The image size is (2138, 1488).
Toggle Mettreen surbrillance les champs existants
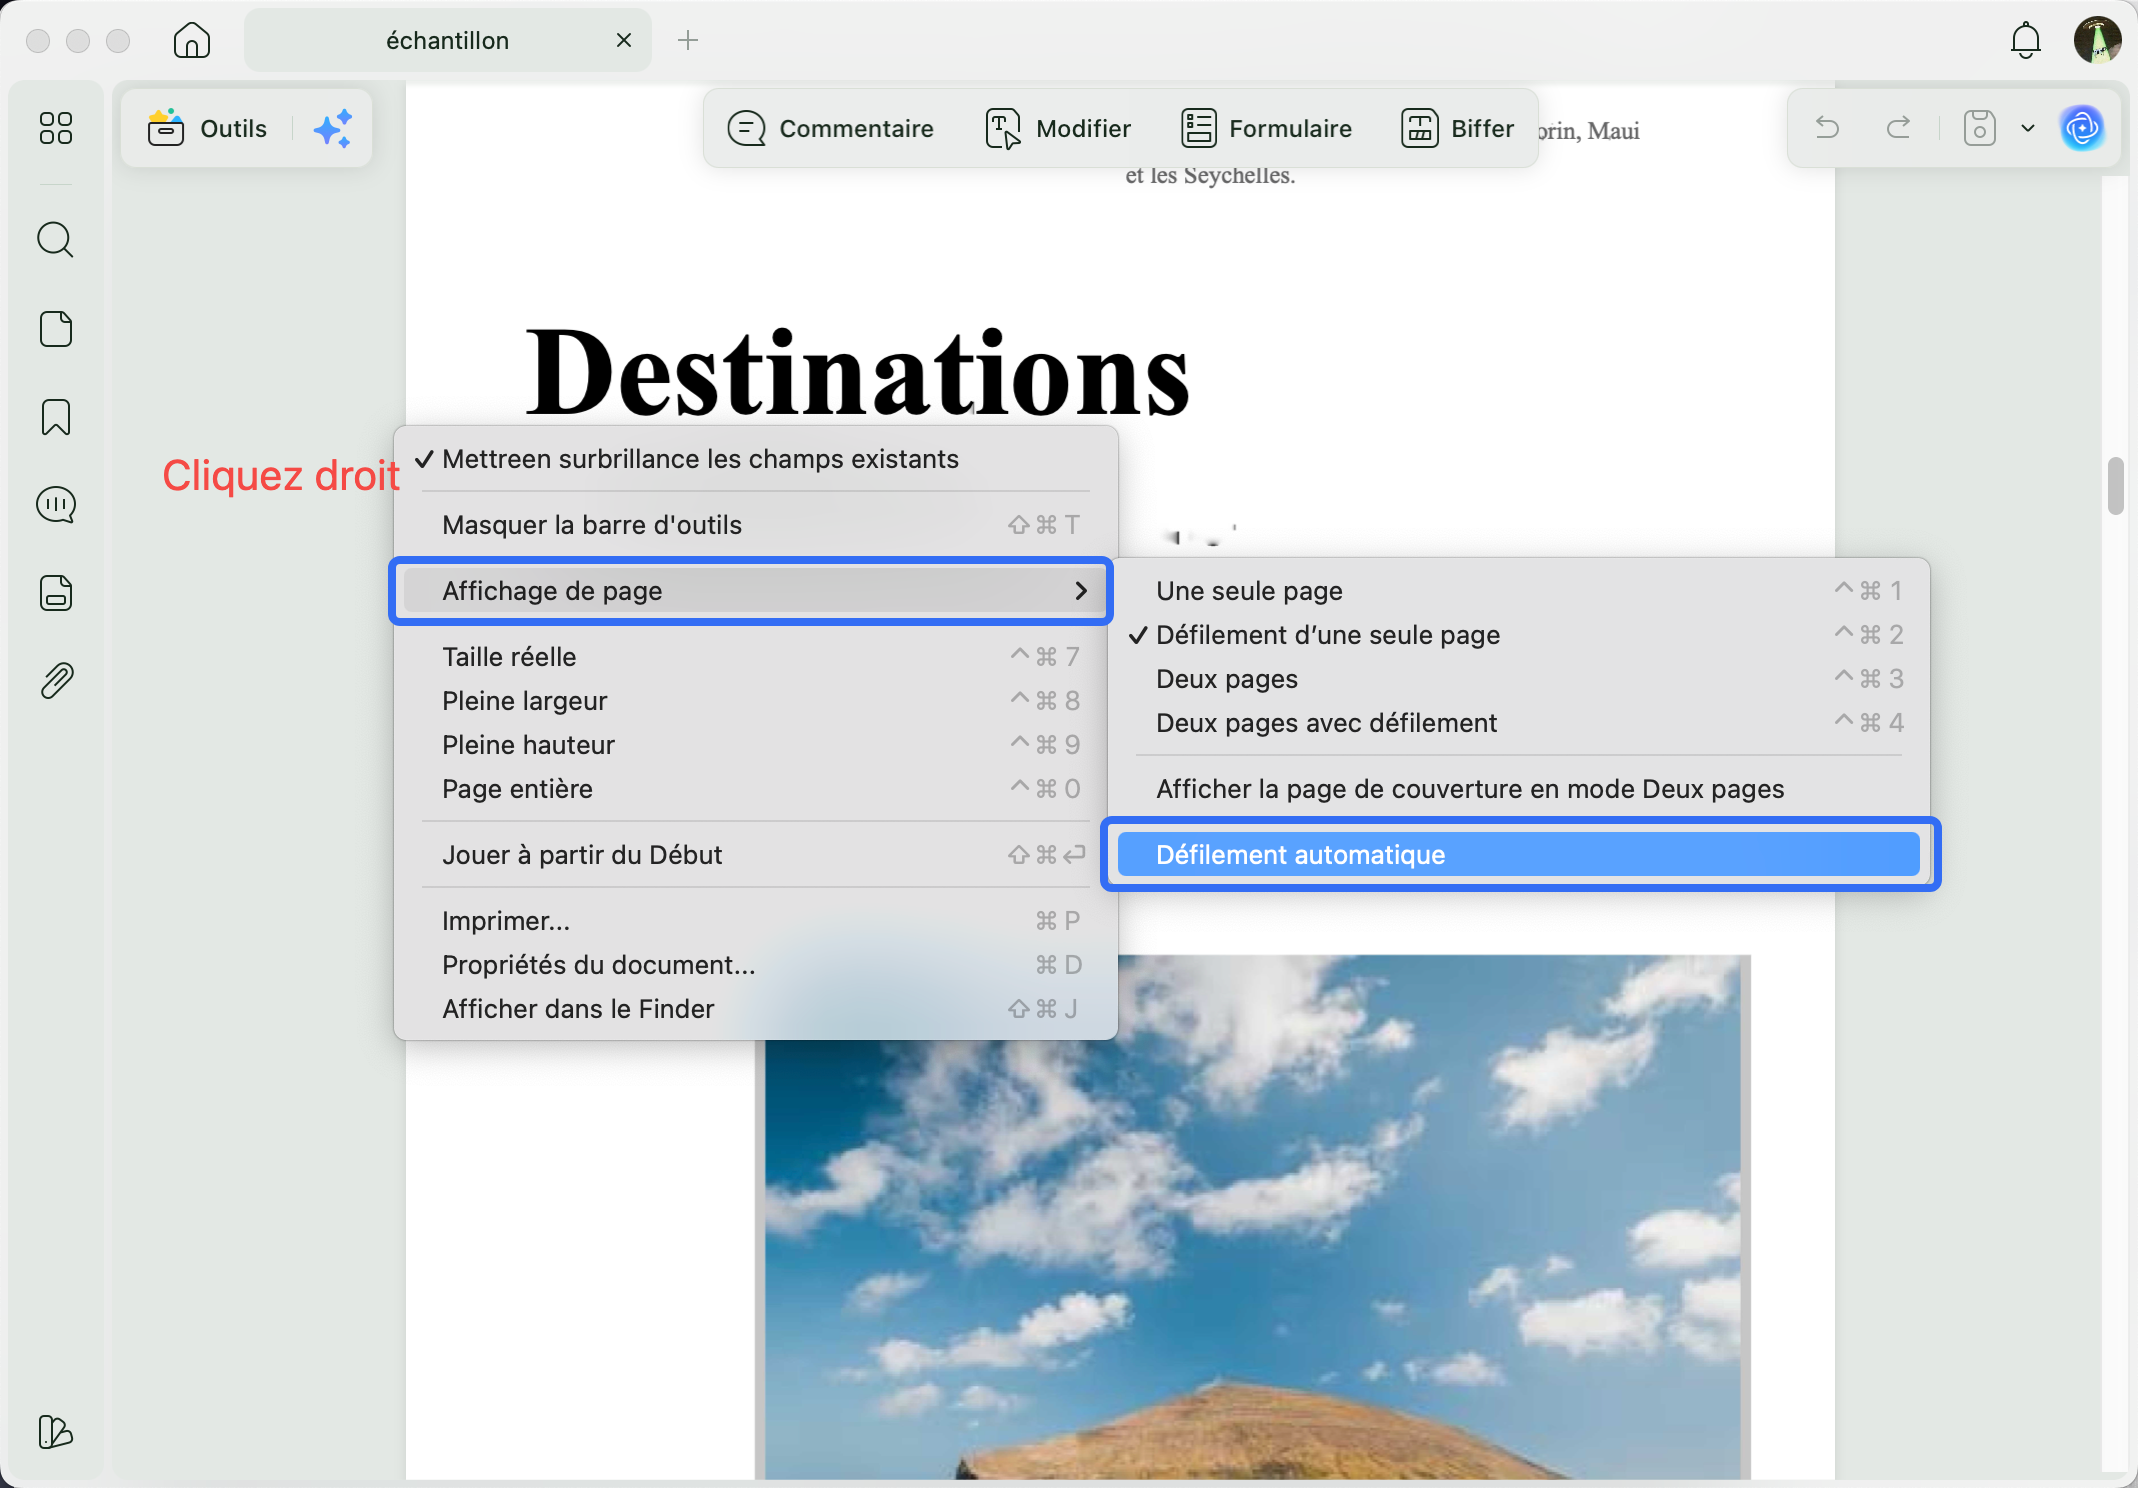[756, 459]
